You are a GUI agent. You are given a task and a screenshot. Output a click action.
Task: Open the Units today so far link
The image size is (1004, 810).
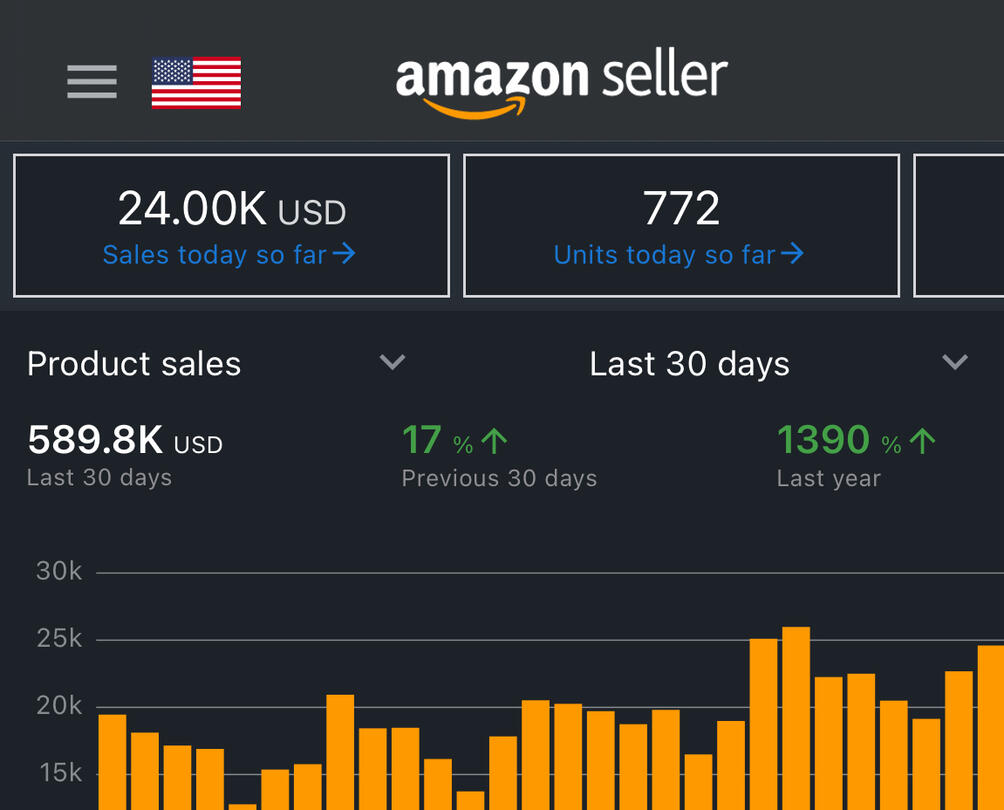pos(664,255)
